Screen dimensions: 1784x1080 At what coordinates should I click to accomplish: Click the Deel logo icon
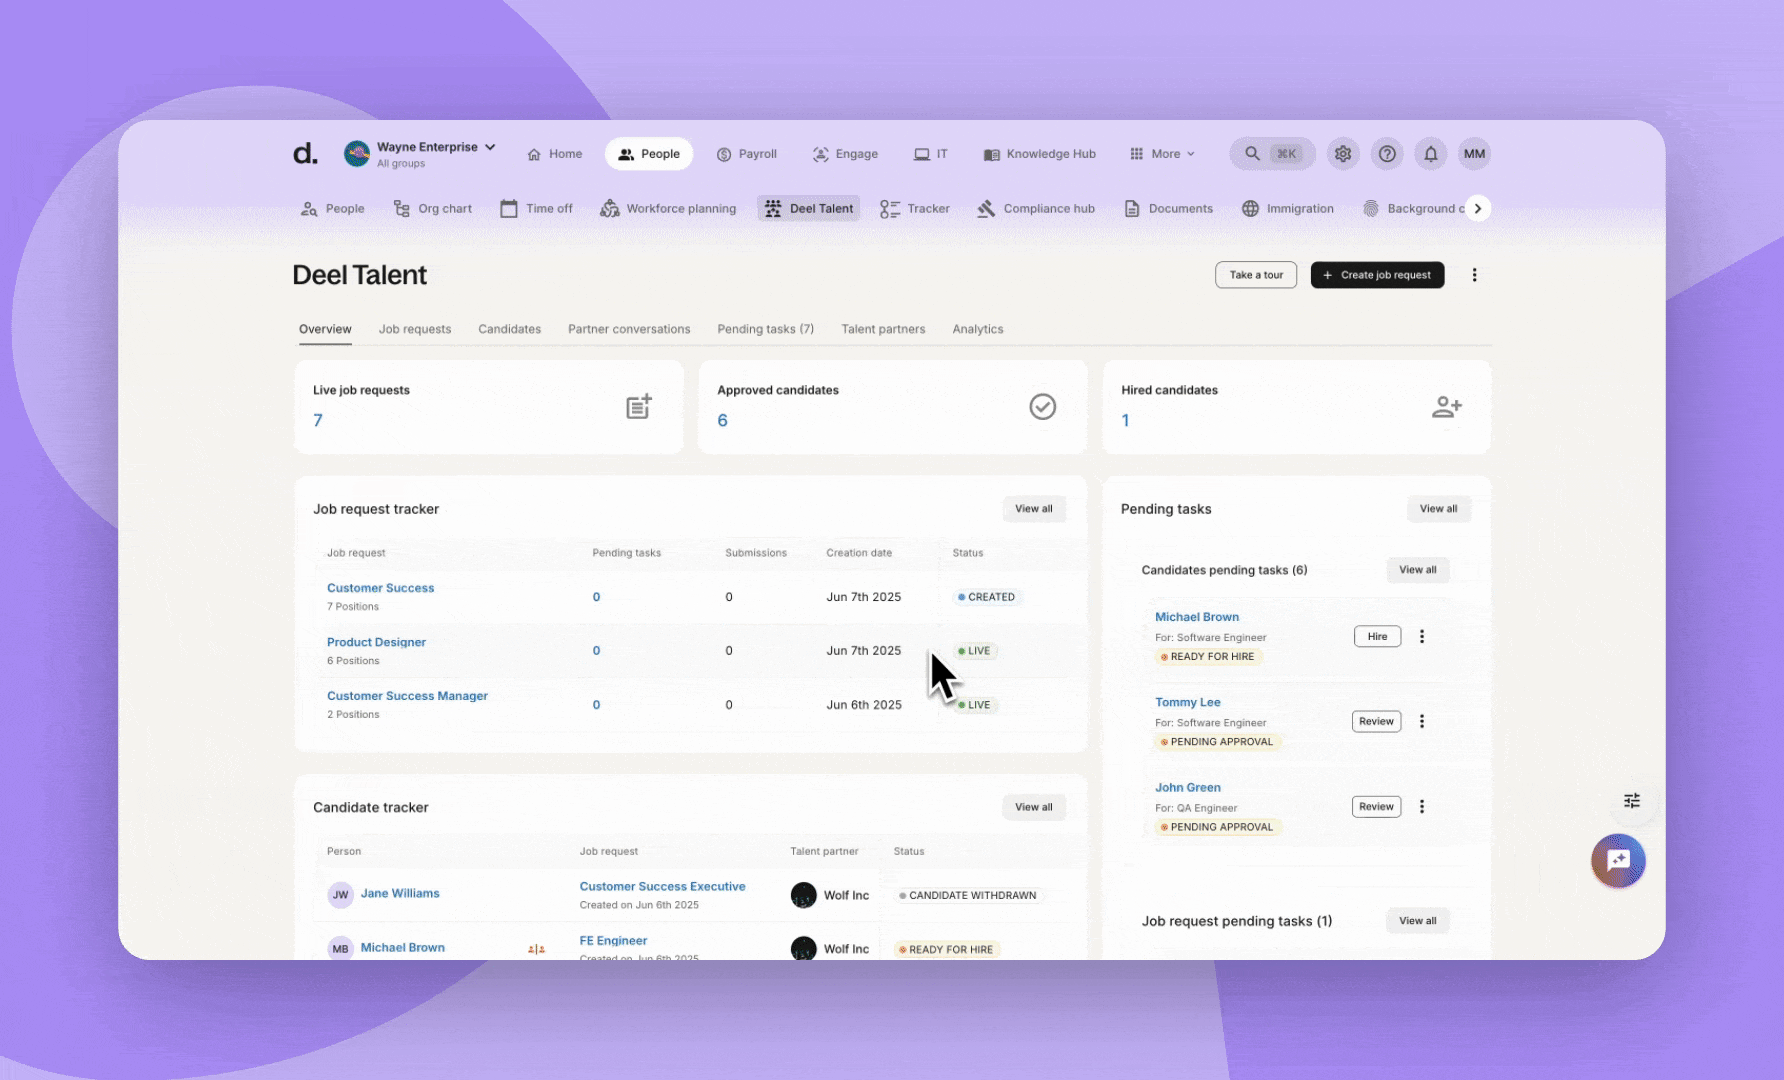[305, 153]
